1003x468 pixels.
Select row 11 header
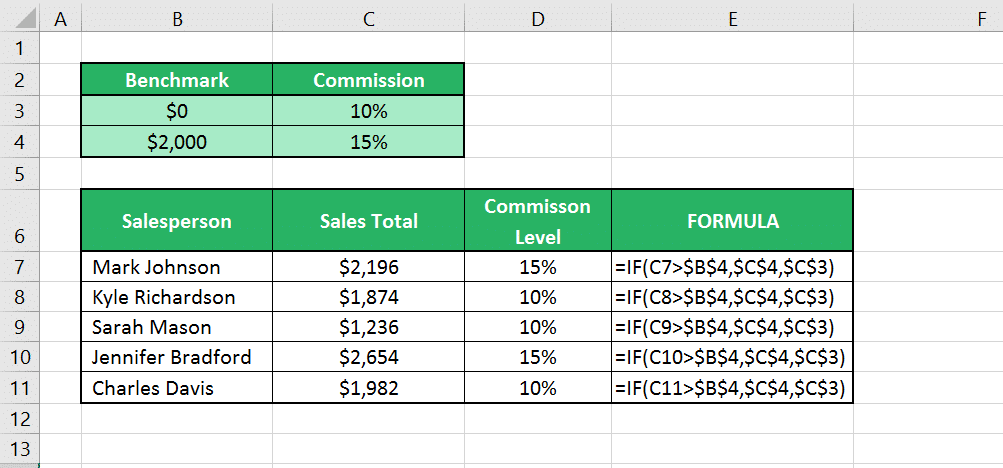[x=19, y=387]
